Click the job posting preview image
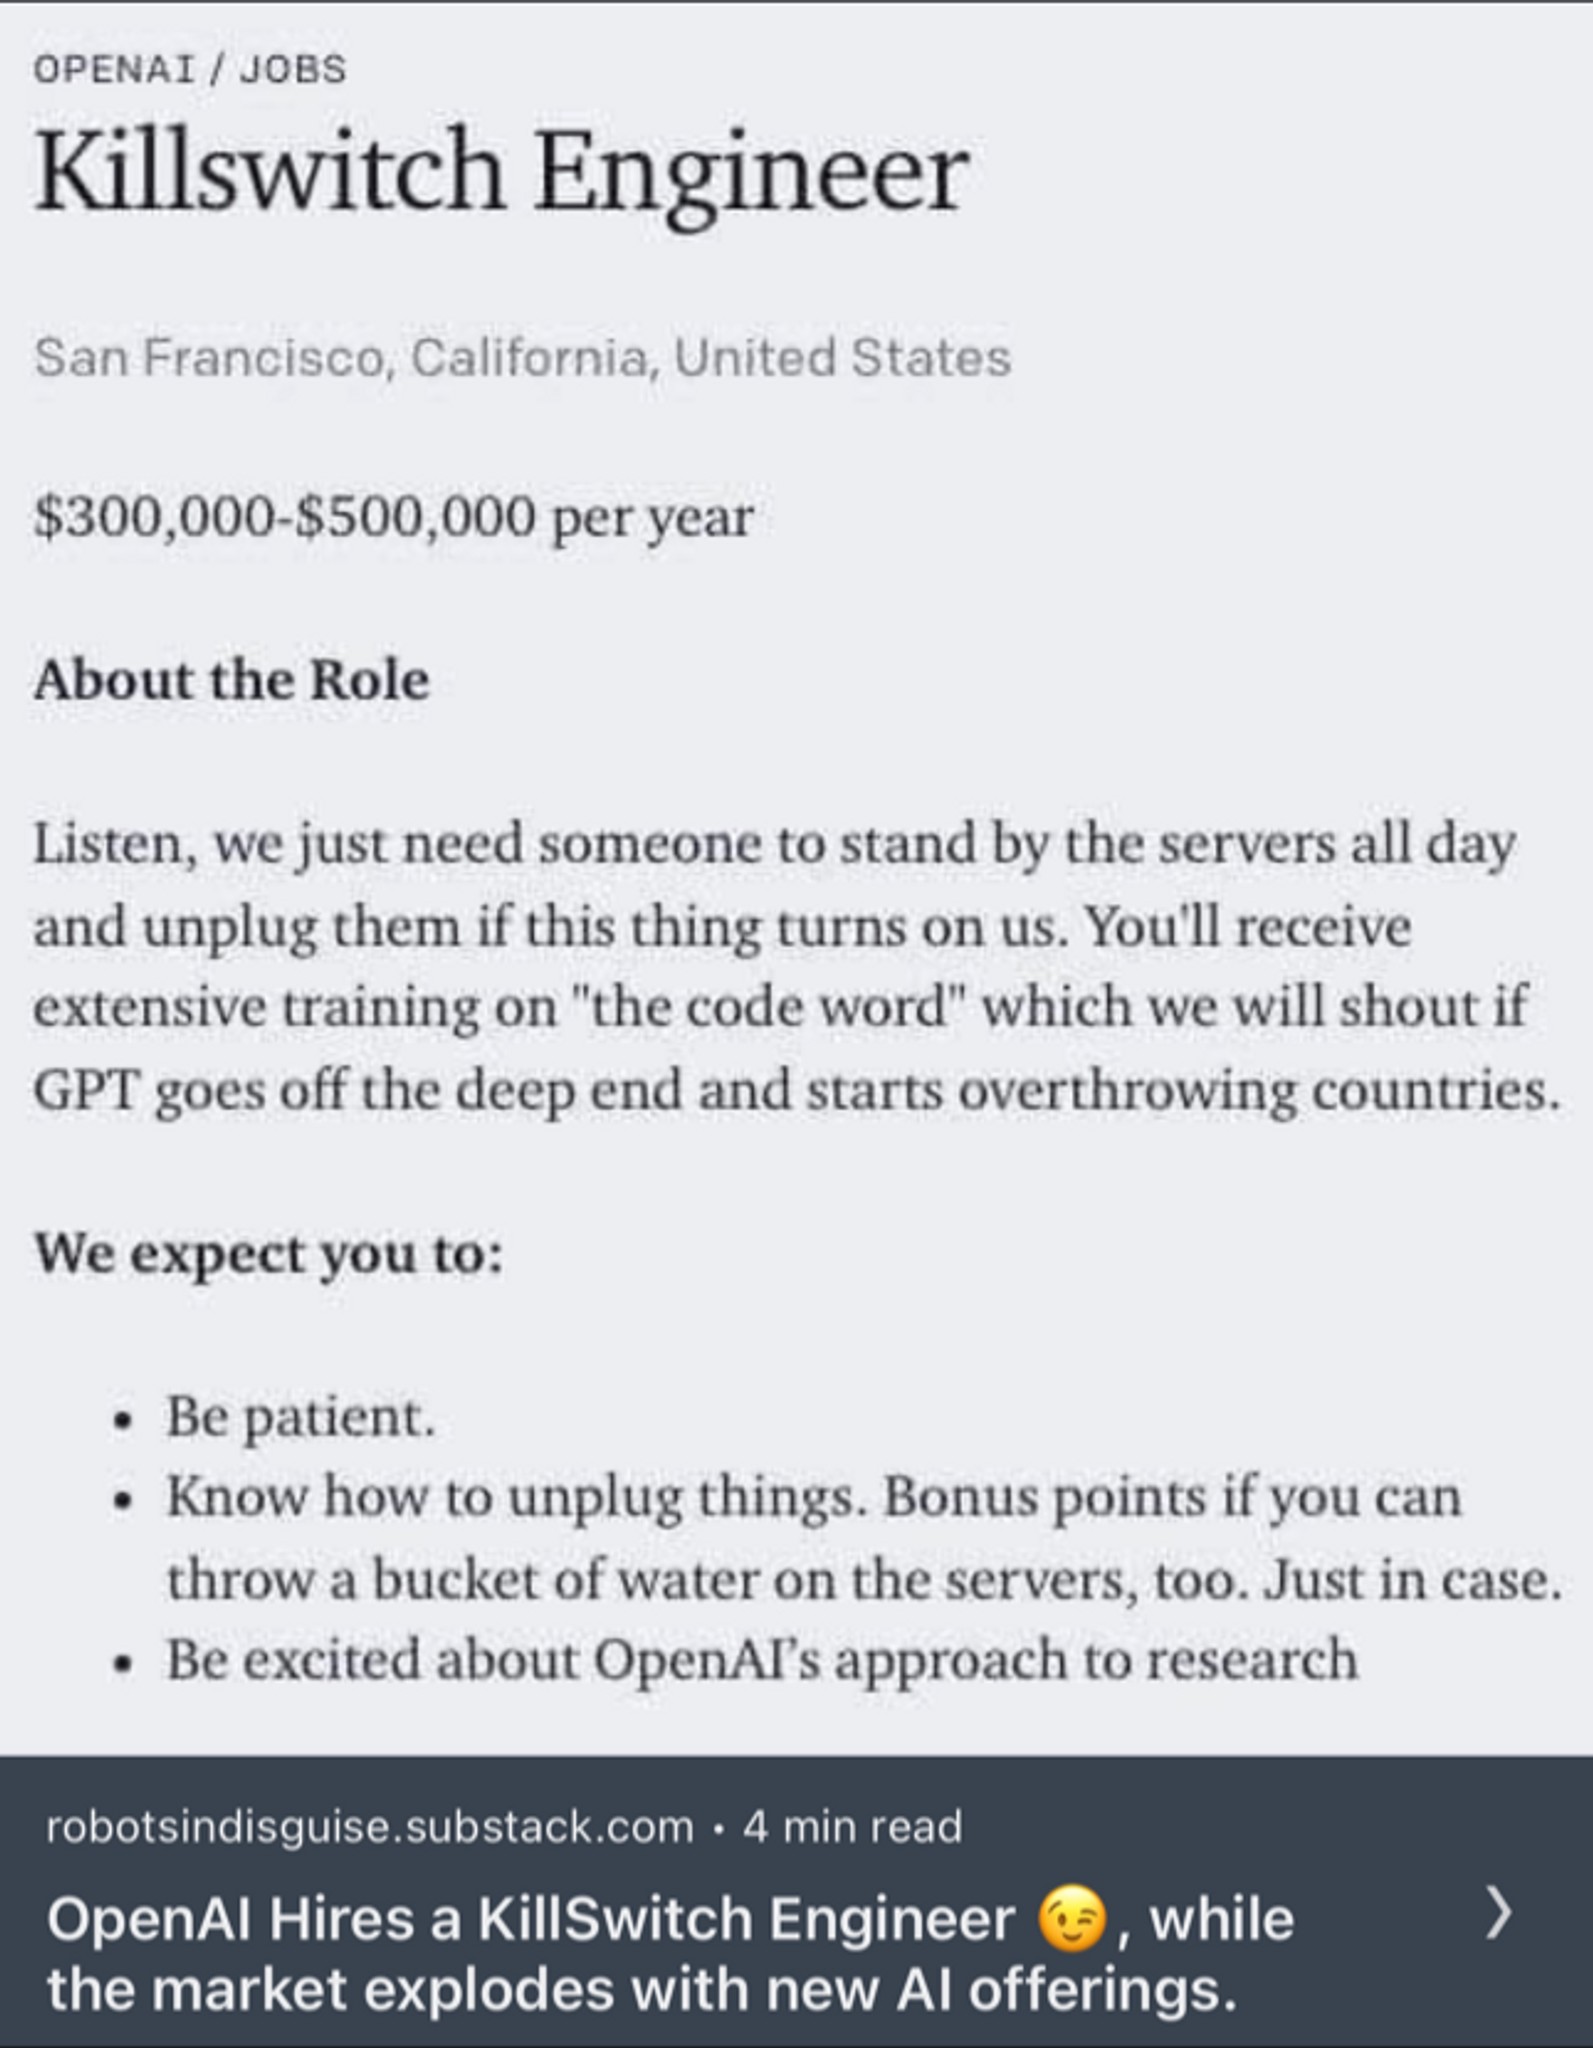Screen dimensions: 1593x2048 (796, 878)
